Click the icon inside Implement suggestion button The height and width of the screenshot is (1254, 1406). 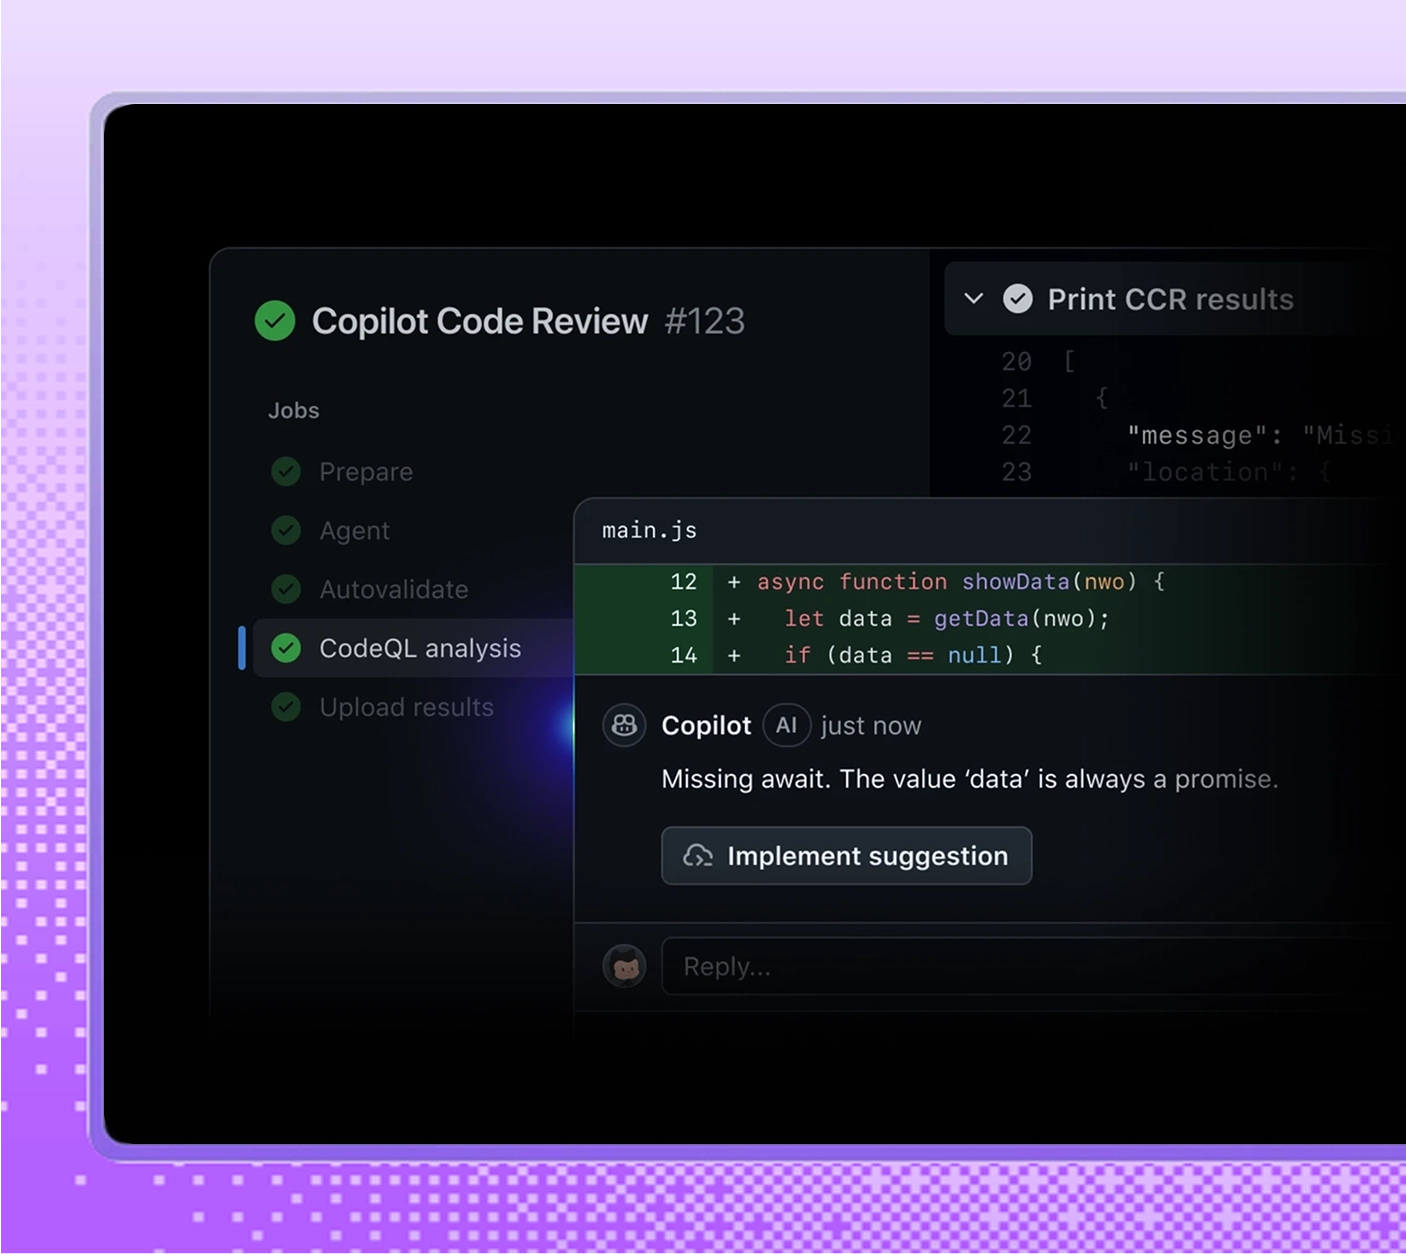[x=698, y=856]
